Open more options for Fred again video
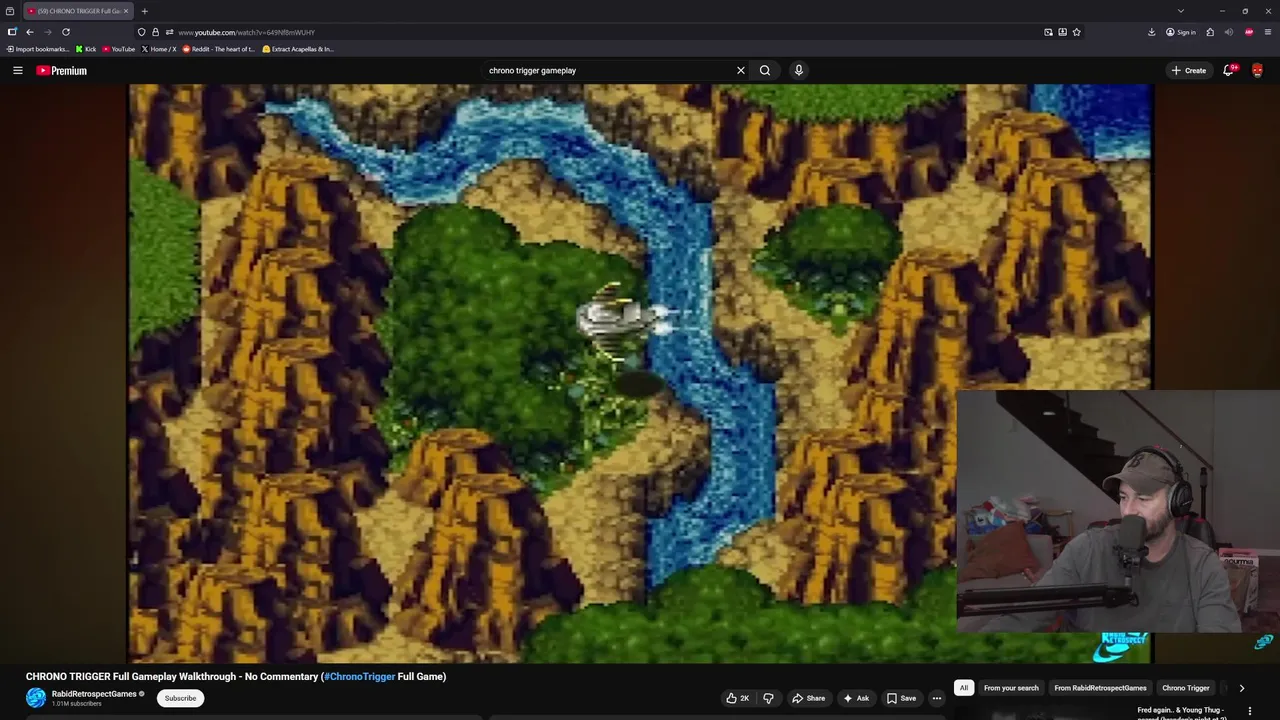The height and width of the screenshot is (720, 1280). point(1249,711)
